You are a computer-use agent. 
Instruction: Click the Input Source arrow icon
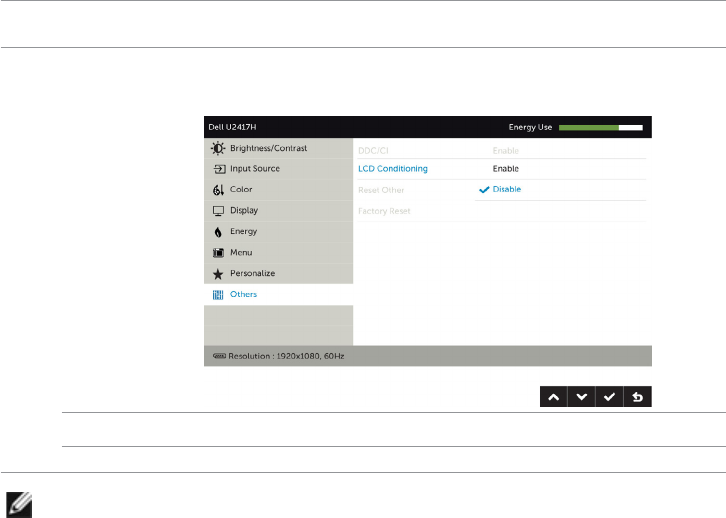(219, 169)
